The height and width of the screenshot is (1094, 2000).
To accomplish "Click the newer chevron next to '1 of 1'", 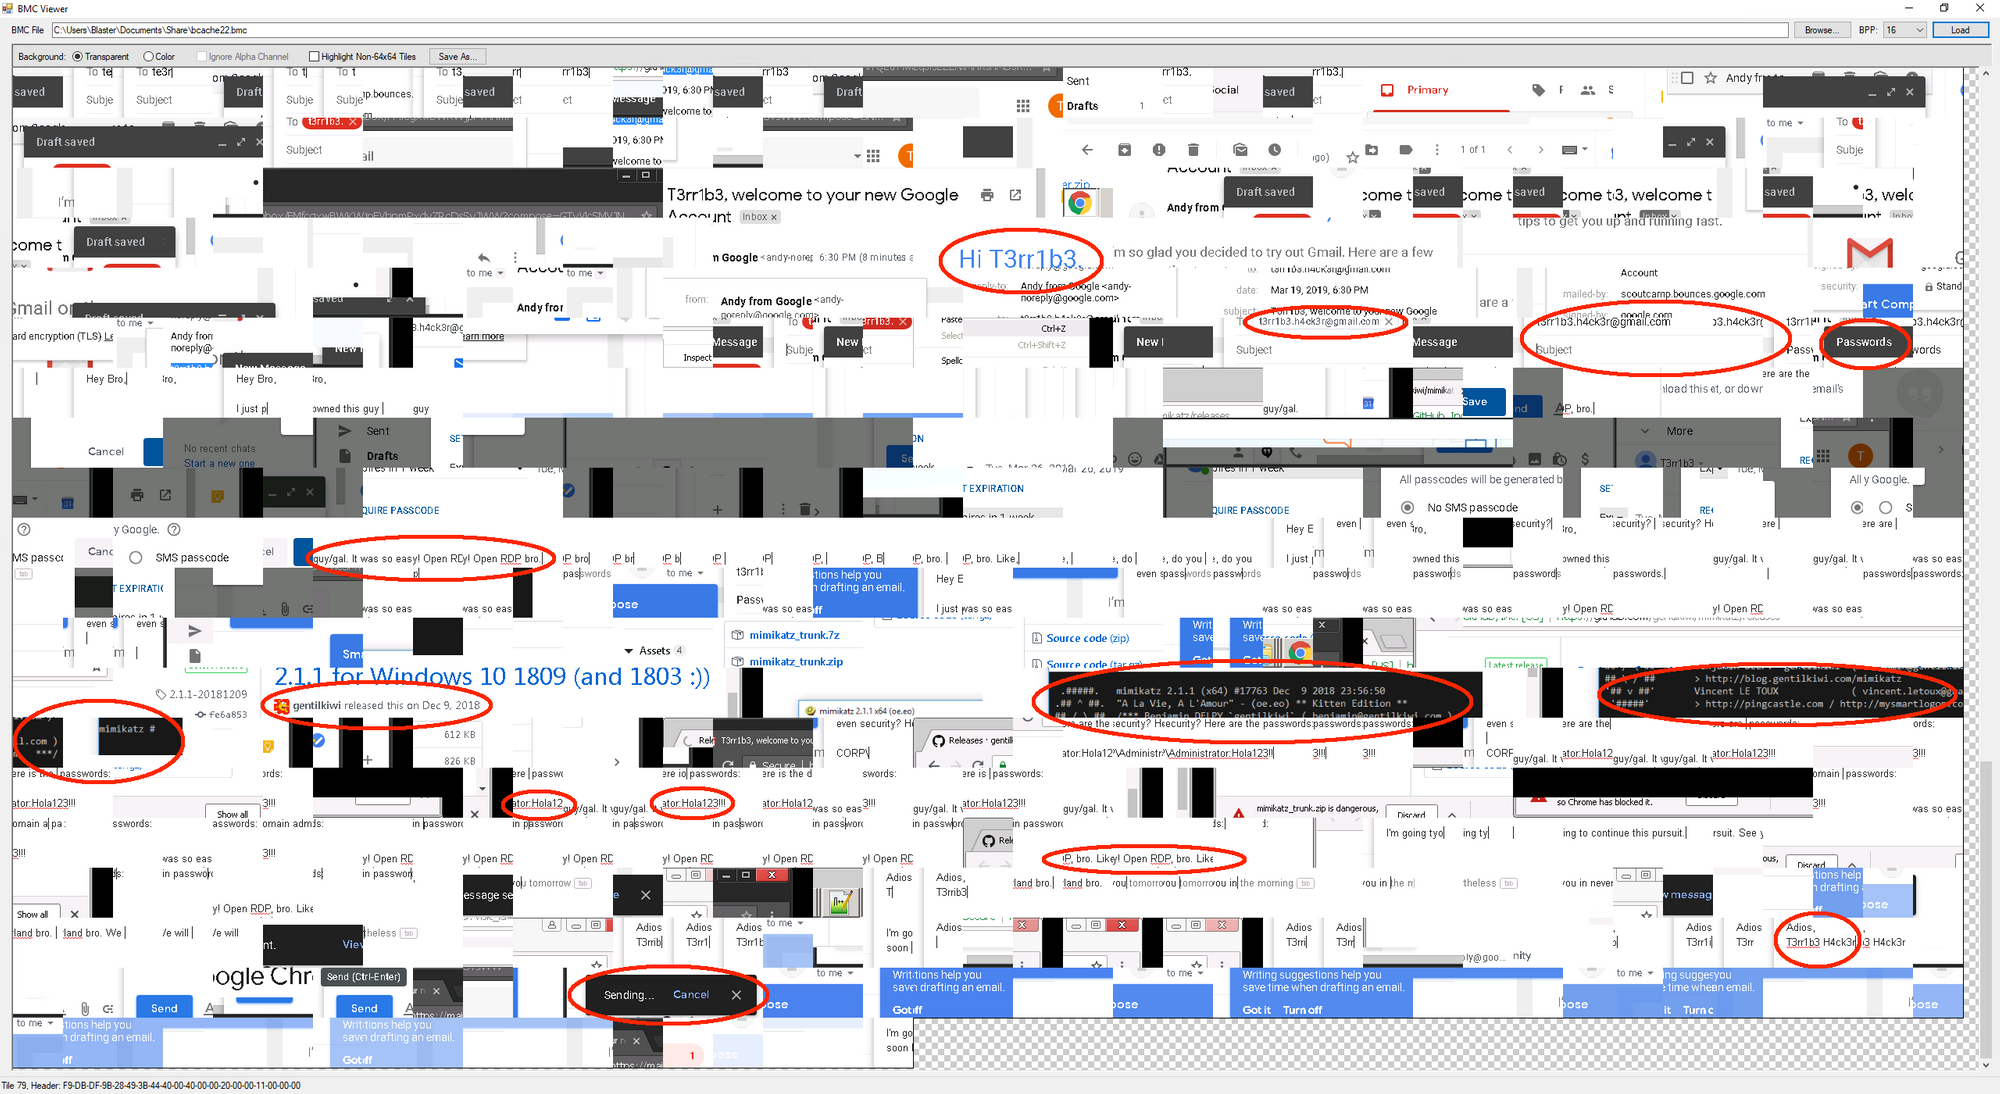I will (x=1510, y=150).
